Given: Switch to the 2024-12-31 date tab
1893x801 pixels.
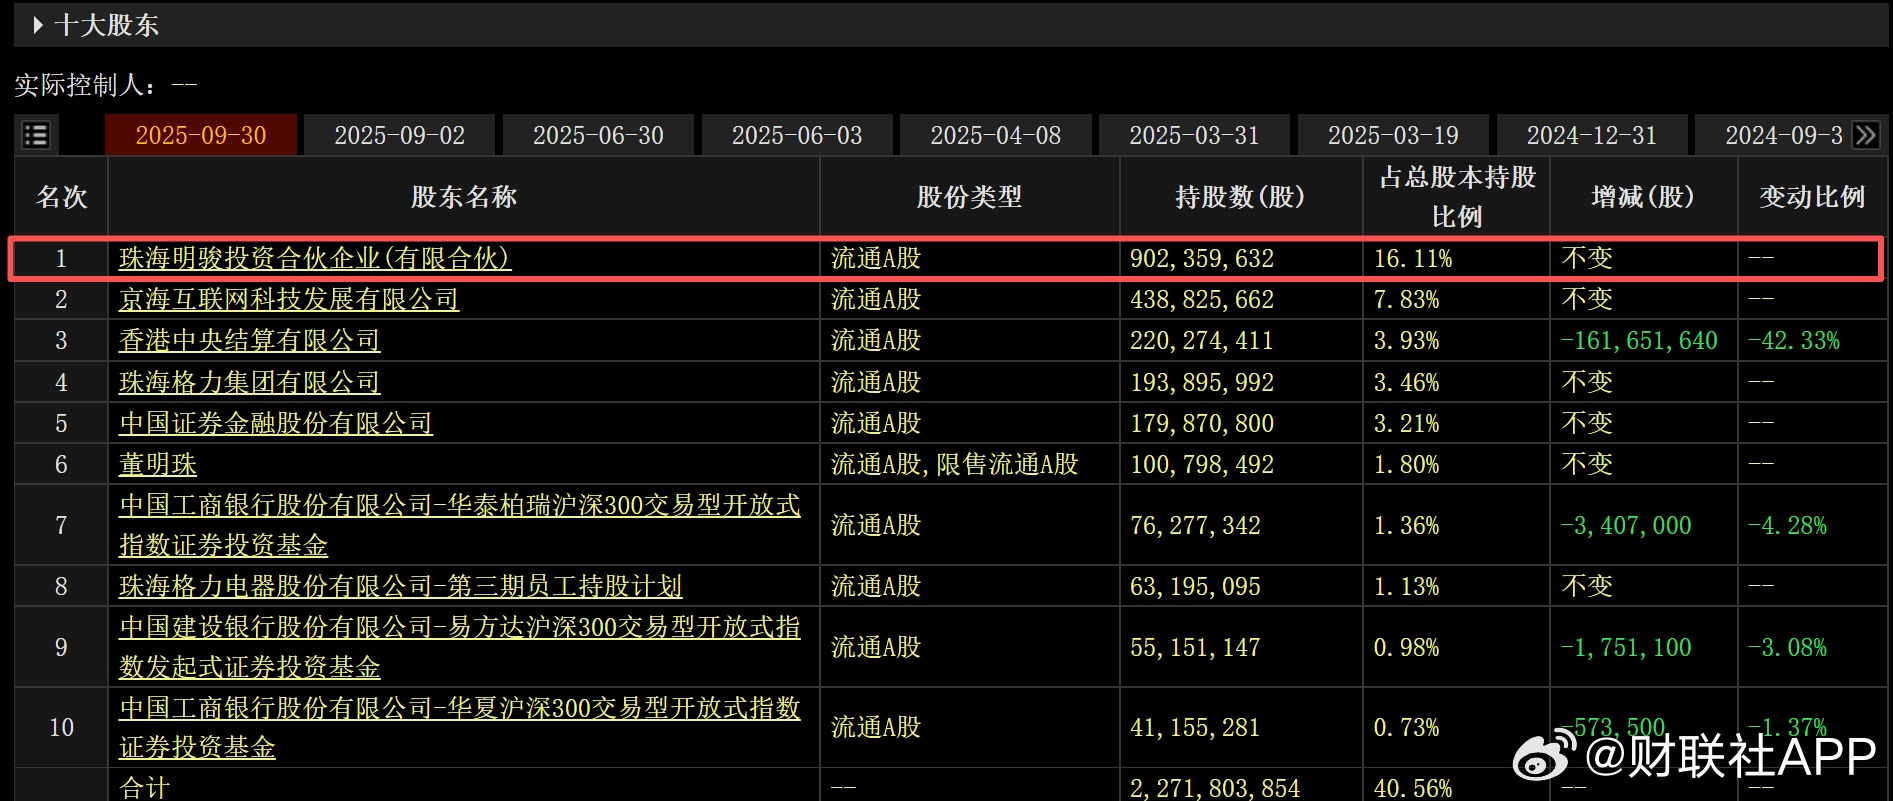Looking at the screenshot, I should tap(1591, 135).
